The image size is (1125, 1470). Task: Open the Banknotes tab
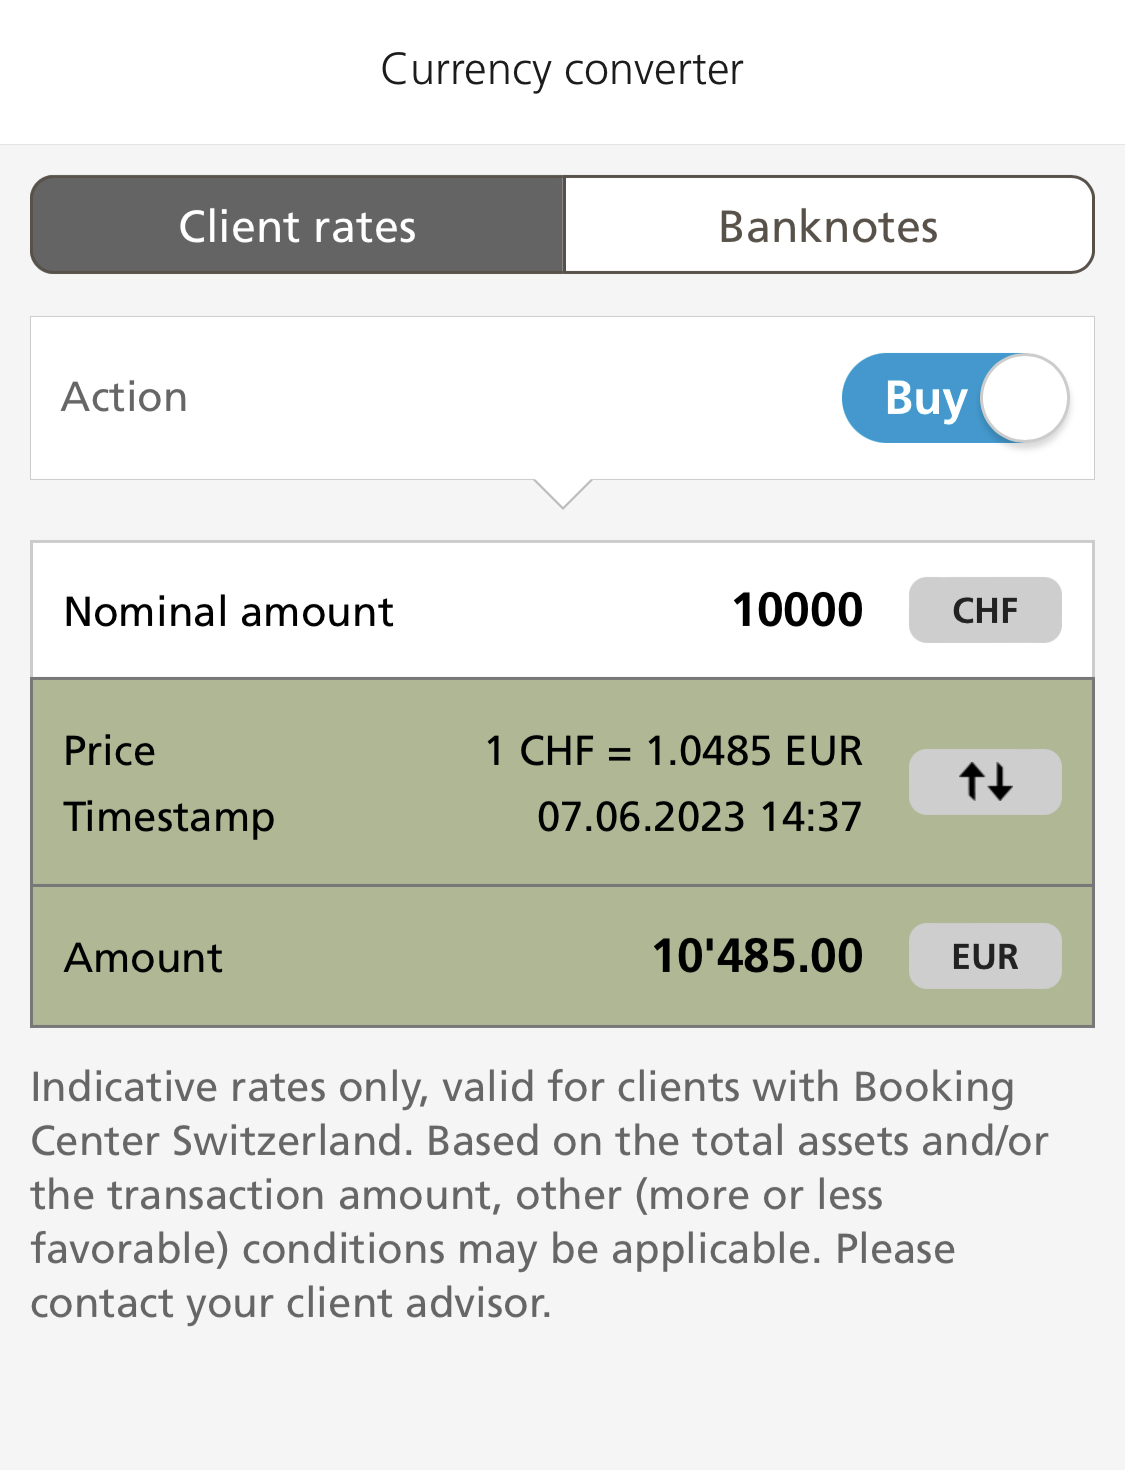[829, 225]
